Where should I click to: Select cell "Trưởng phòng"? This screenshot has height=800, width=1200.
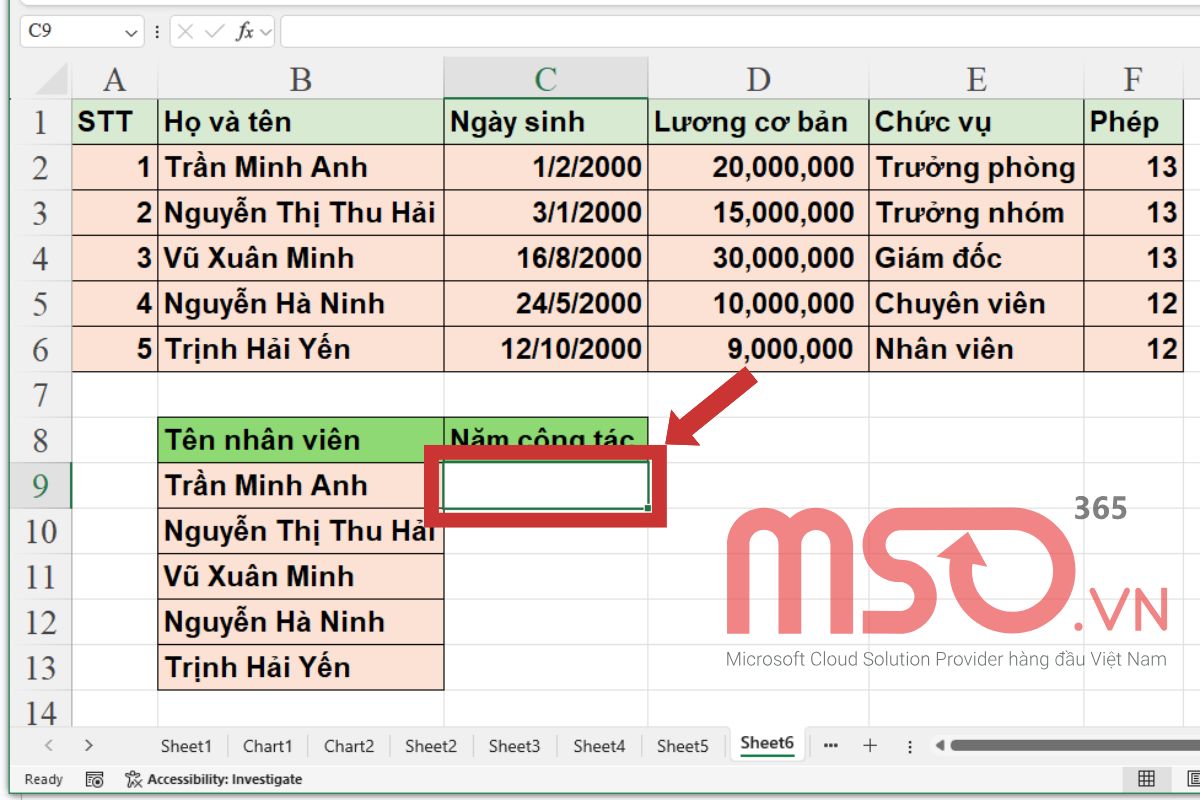[977, 167]
